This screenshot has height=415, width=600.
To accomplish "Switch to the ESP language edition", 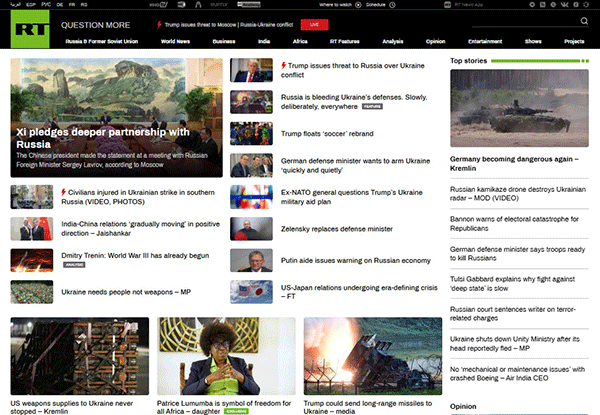I will [31, 5].
